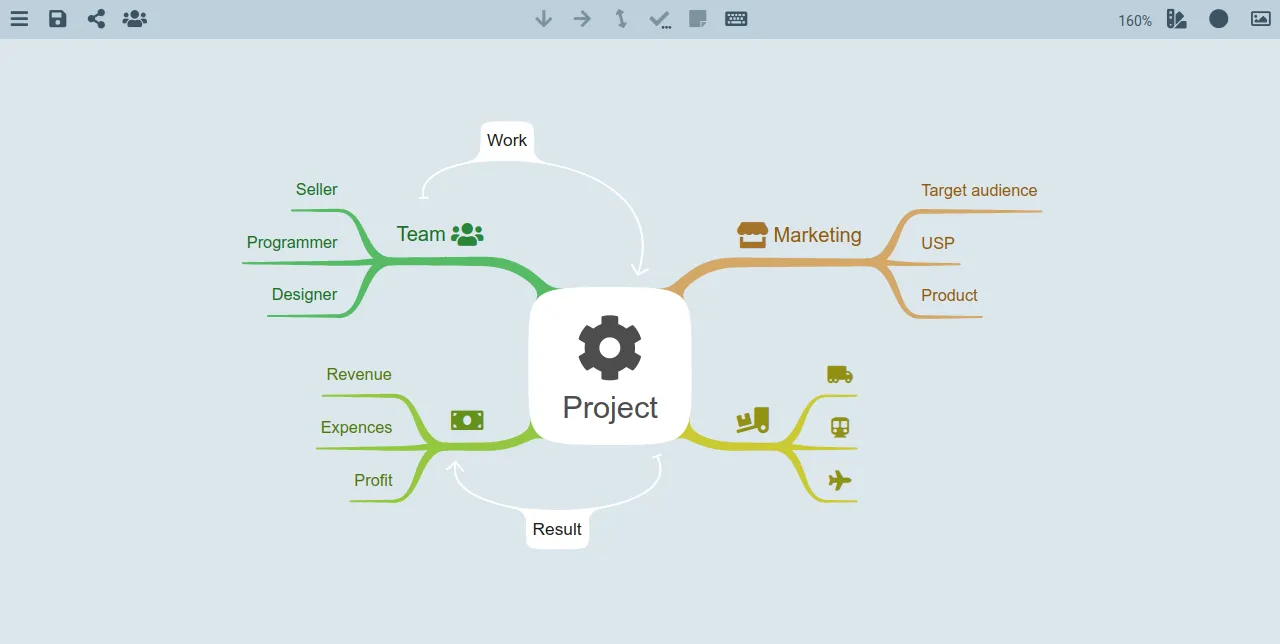This screenshot has width=1280, height=644.
Task: Click the Work floating label
Action: (x=506, y=140)
